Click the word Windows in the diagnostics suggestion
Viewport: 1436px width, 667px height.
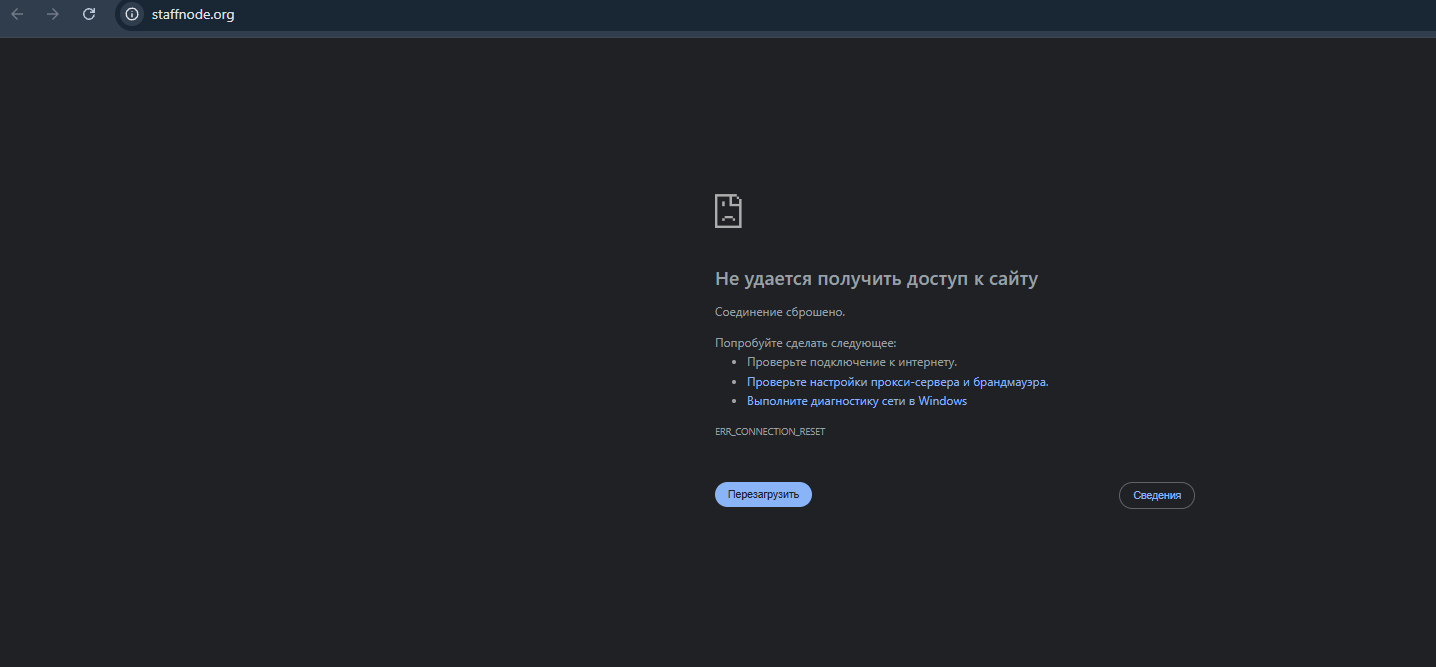tap(943, 400)
